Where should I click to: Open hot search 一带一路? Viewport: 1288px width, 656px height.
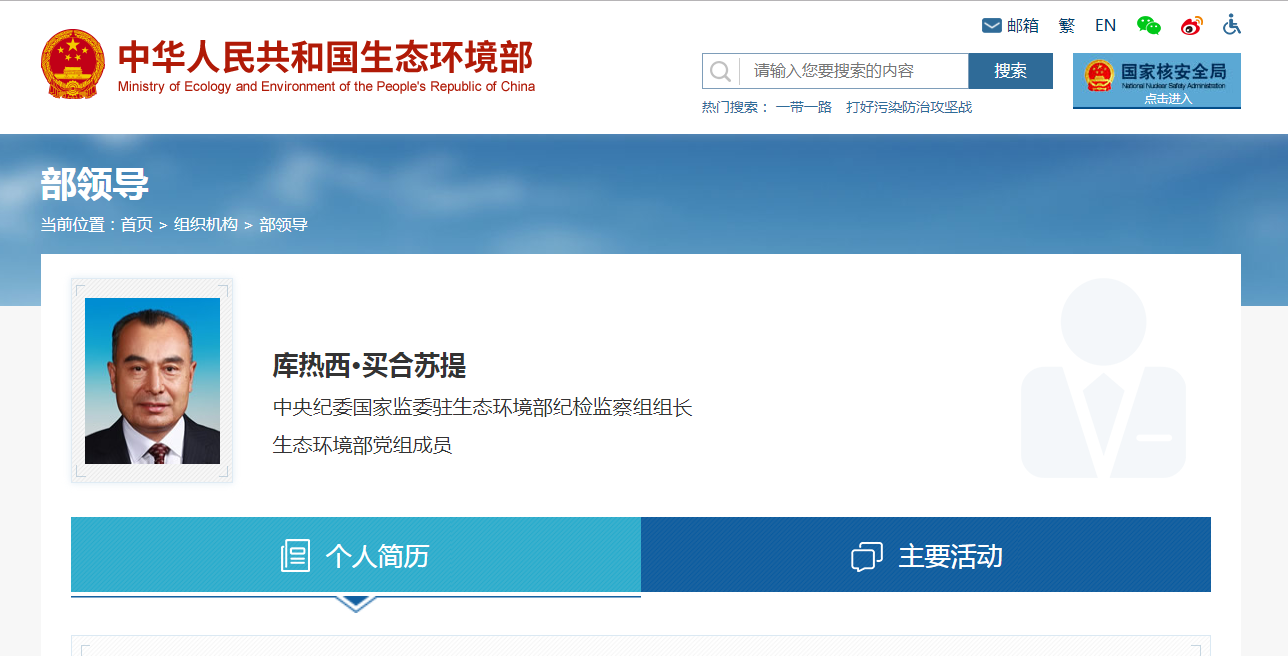[804, 107]
